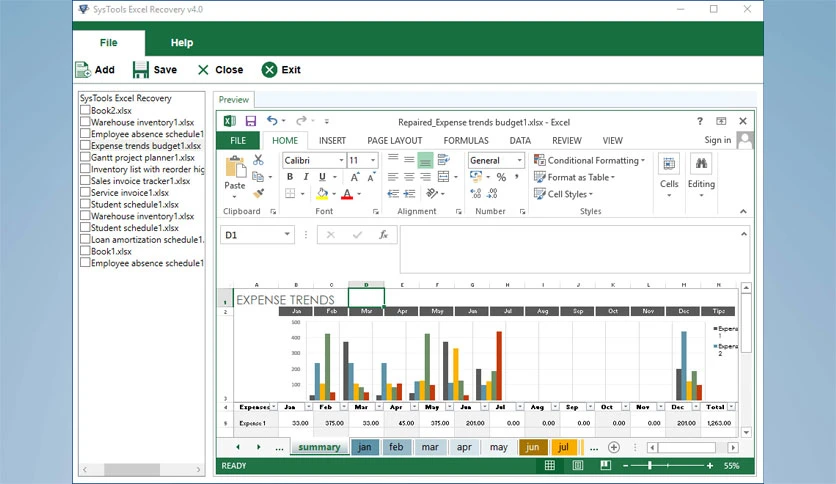Check the Book2.xlsx checkbox
Image resolution: width=836 pixels, height=484 pixels.
click(x=85, y=110)
